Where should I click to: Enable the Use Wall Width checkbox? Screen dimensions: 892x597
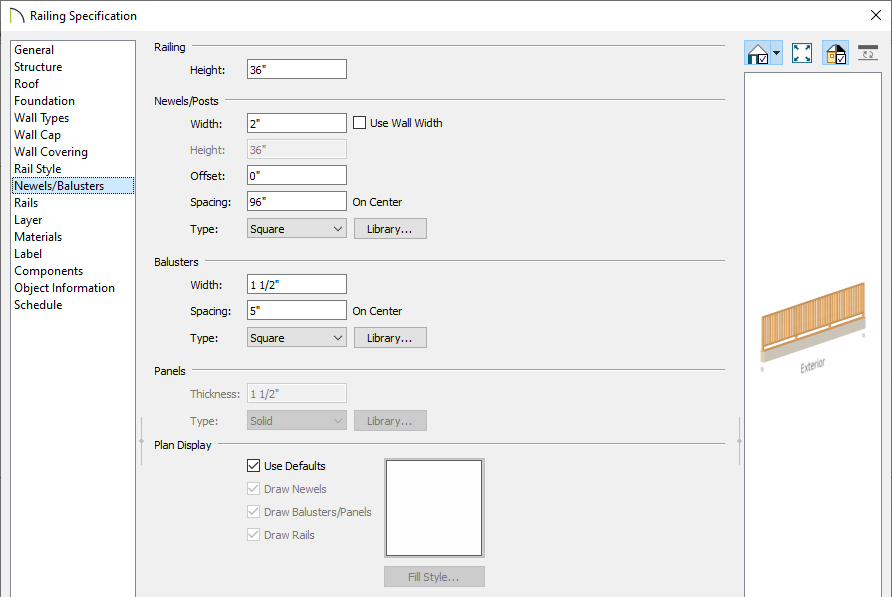point(360,123)
